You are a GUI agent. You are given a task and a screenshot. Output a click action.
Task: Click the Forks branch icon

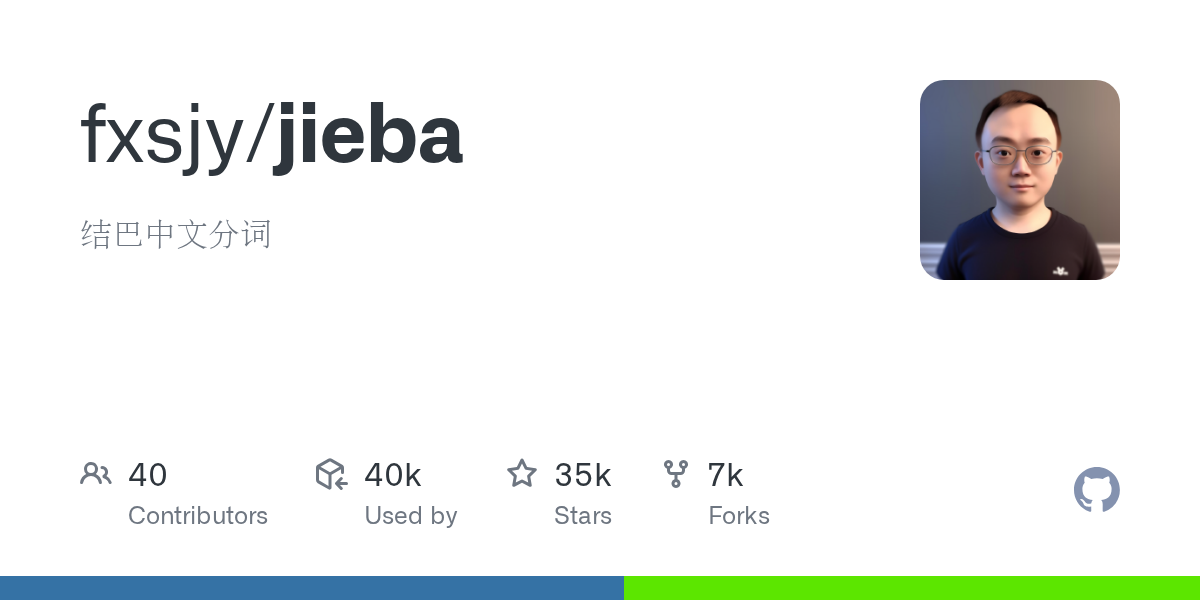pos(676,474)
